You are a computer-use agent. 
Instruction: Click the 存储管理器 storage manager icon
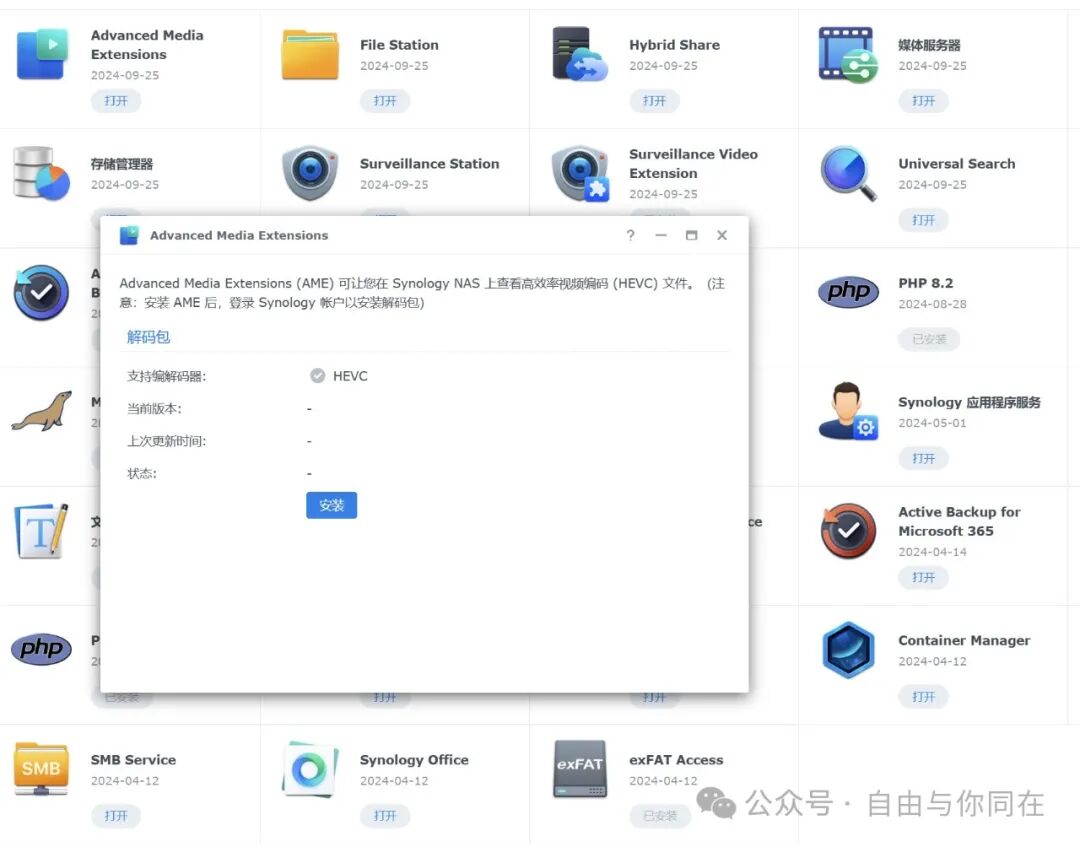coord(41,174)
